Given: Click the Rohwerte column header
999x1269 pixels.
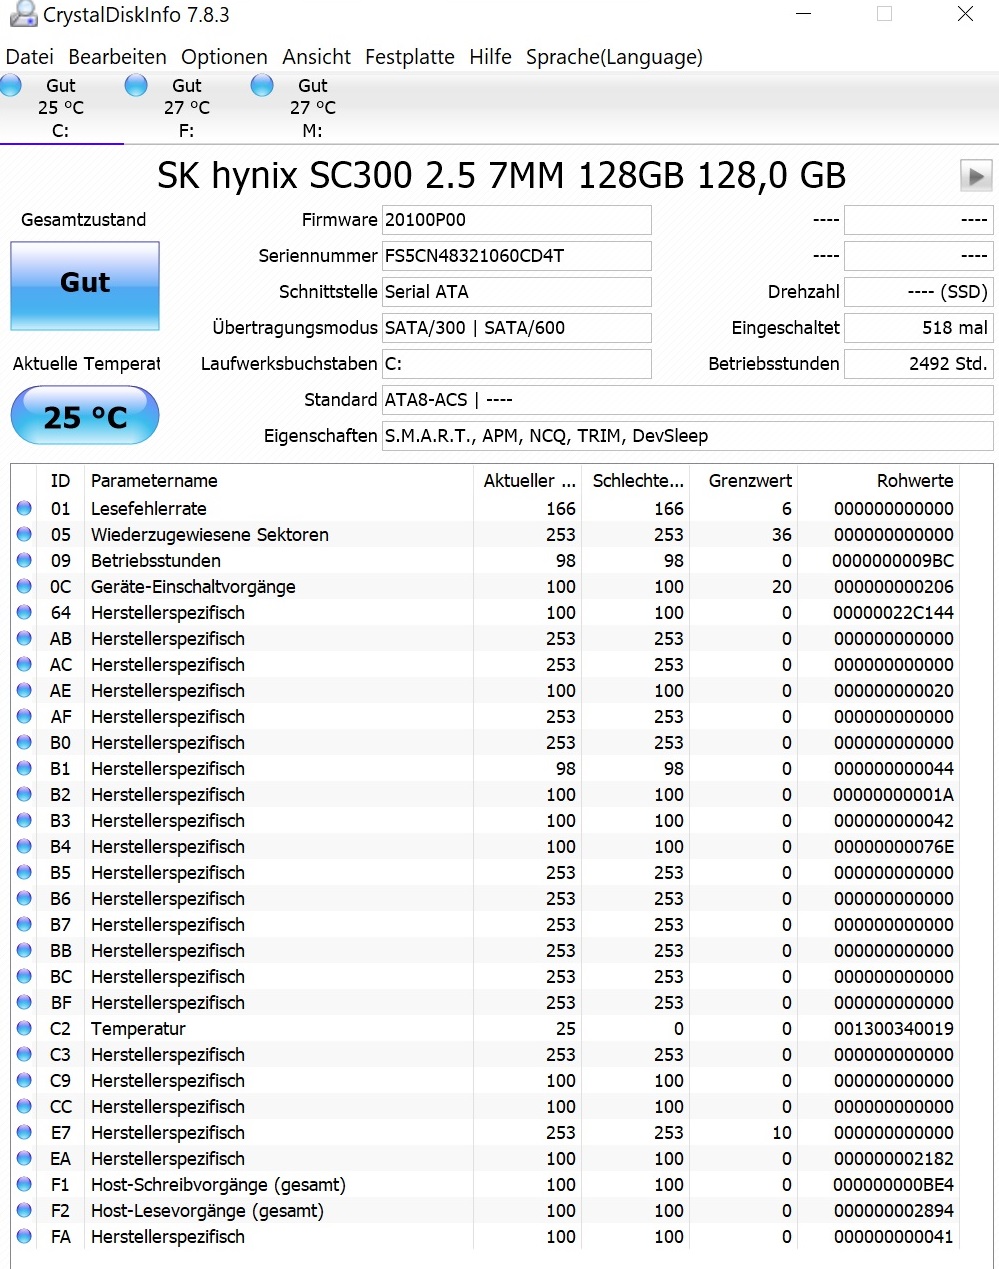Looking at the screenshot, I should coord(878,481).
